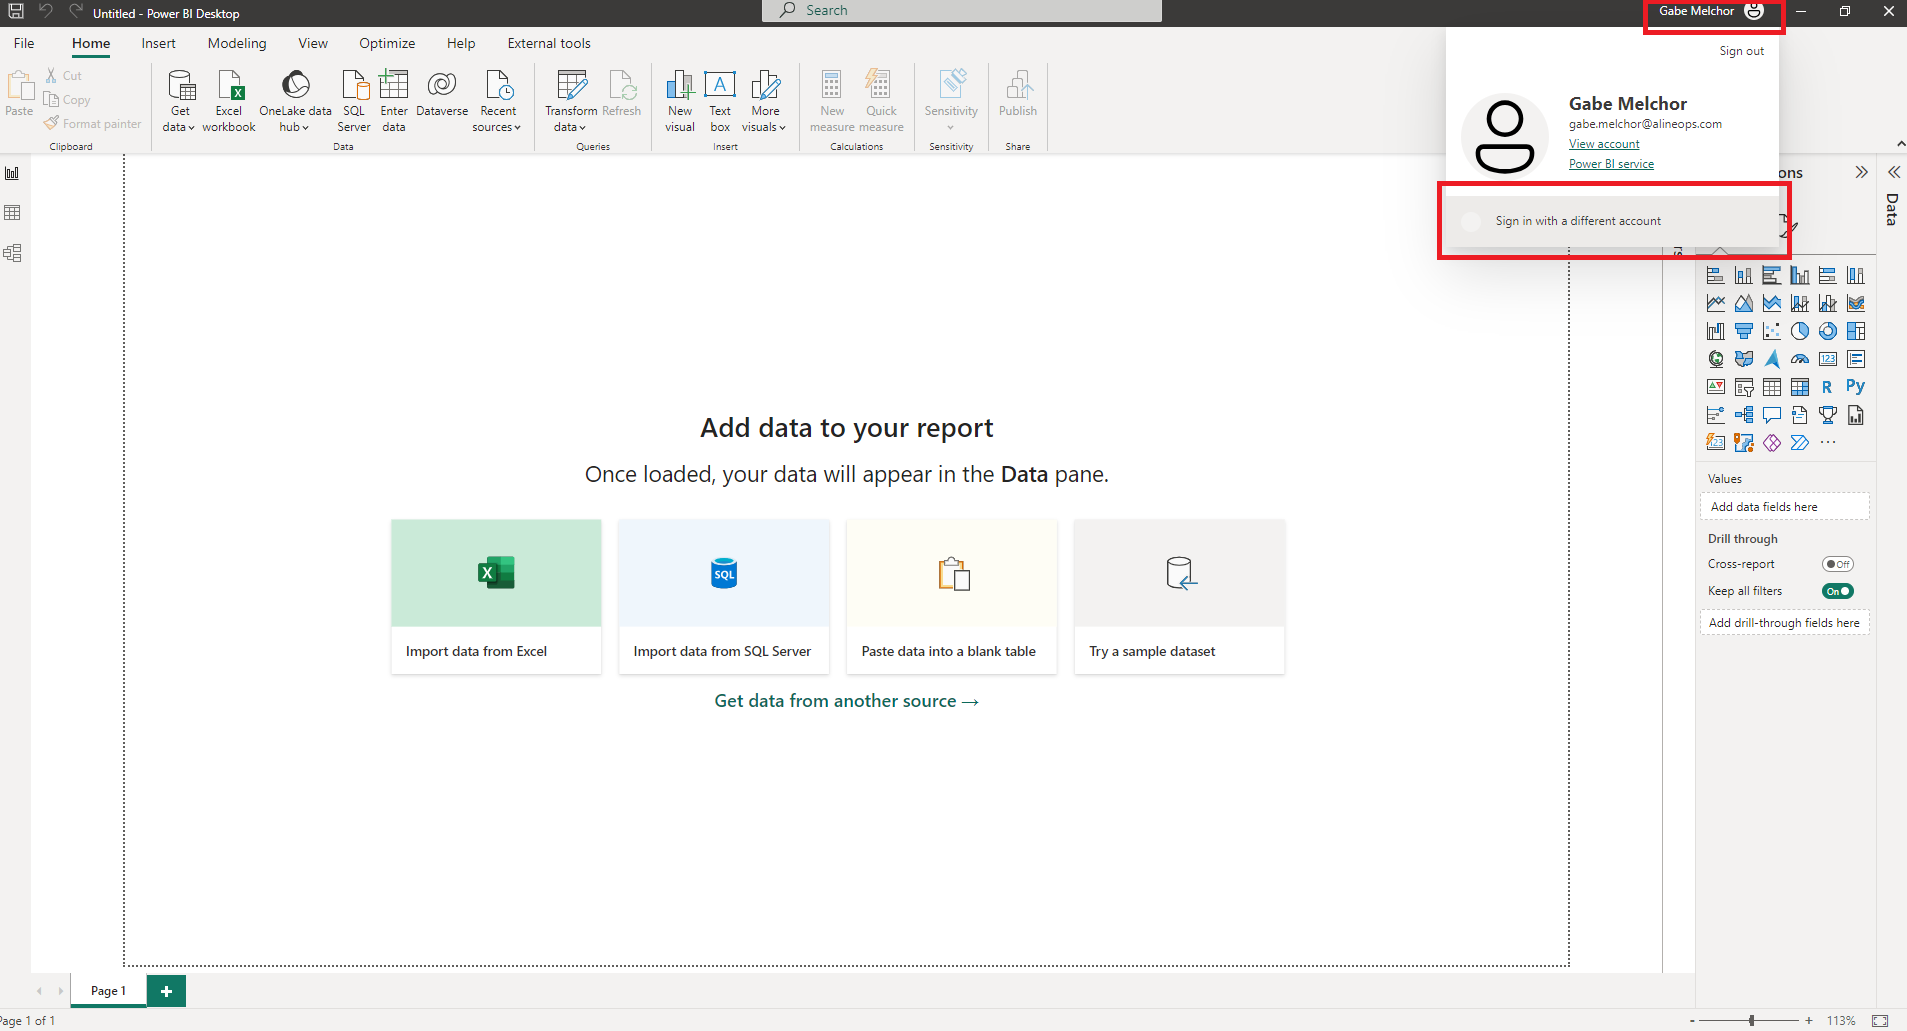Select the Filled map visual
The width and height of the screenshot is (1907, 1031).
tap(1744, 359)
